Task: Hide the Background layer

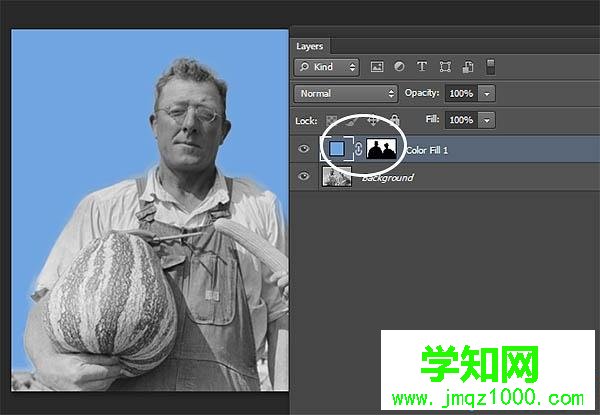Action: tap(304, 176)
